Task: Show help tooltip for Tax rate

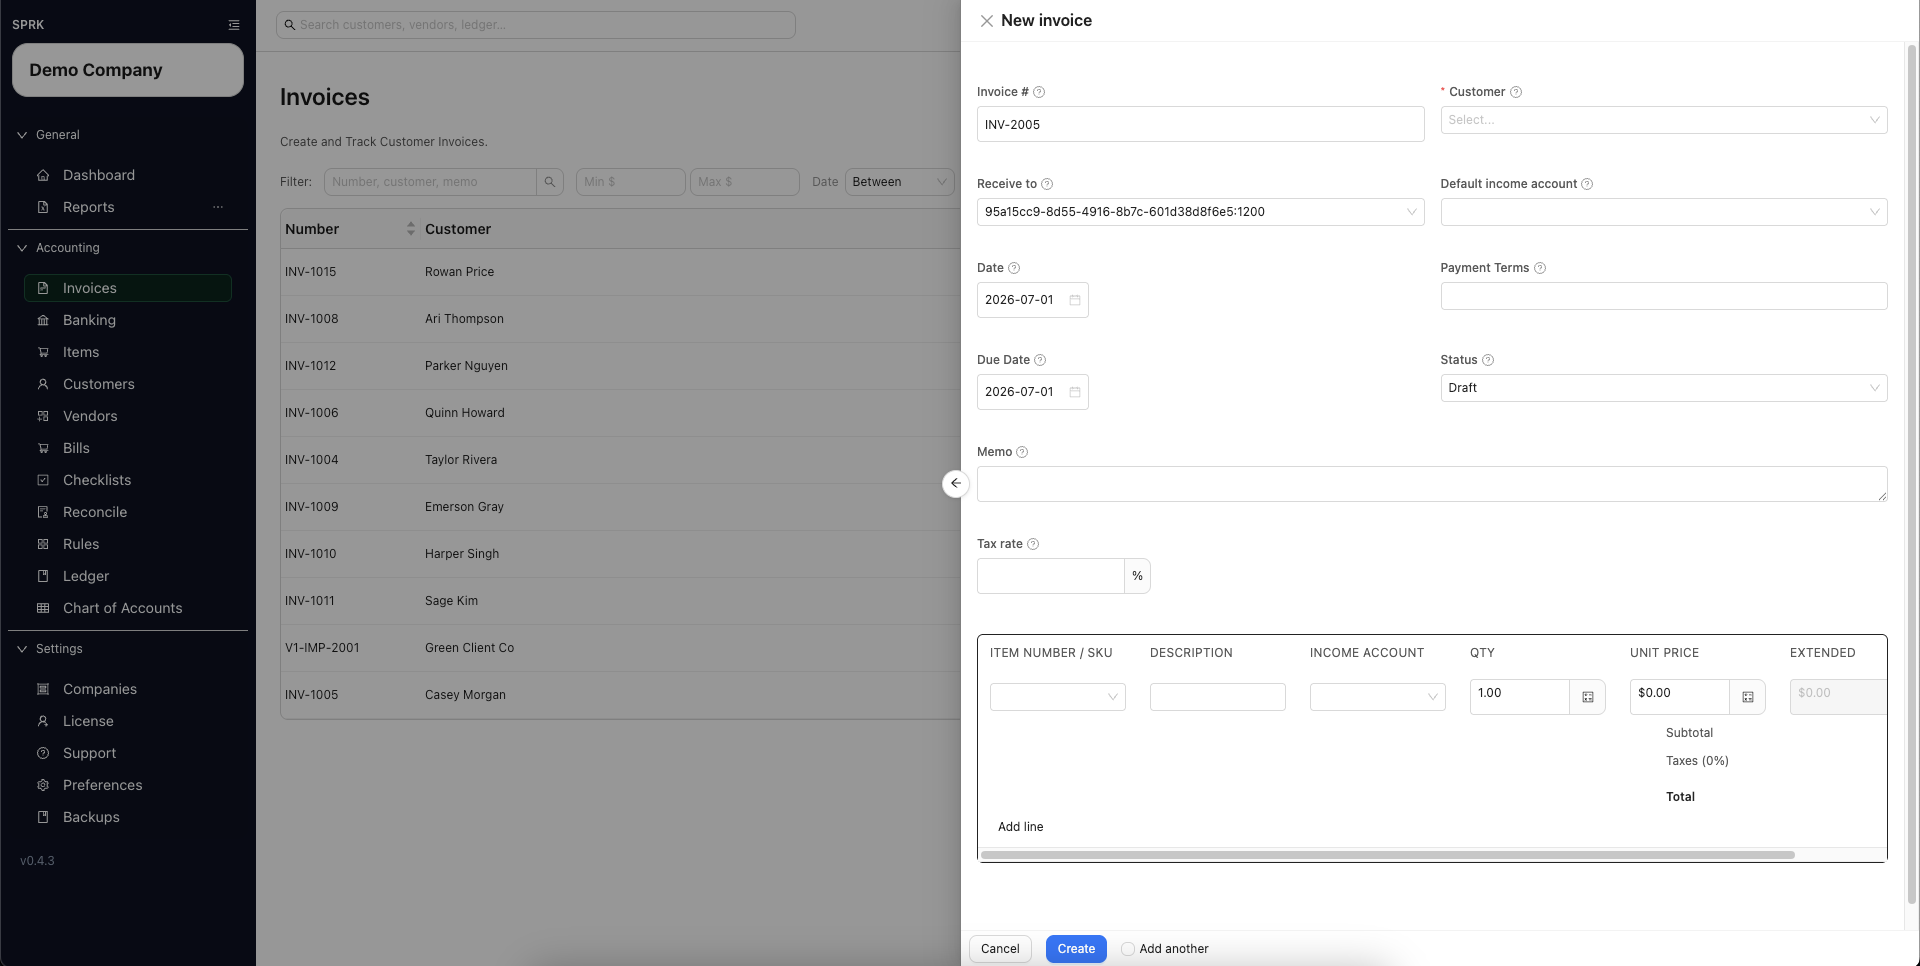Action: tap(1033, 544)
